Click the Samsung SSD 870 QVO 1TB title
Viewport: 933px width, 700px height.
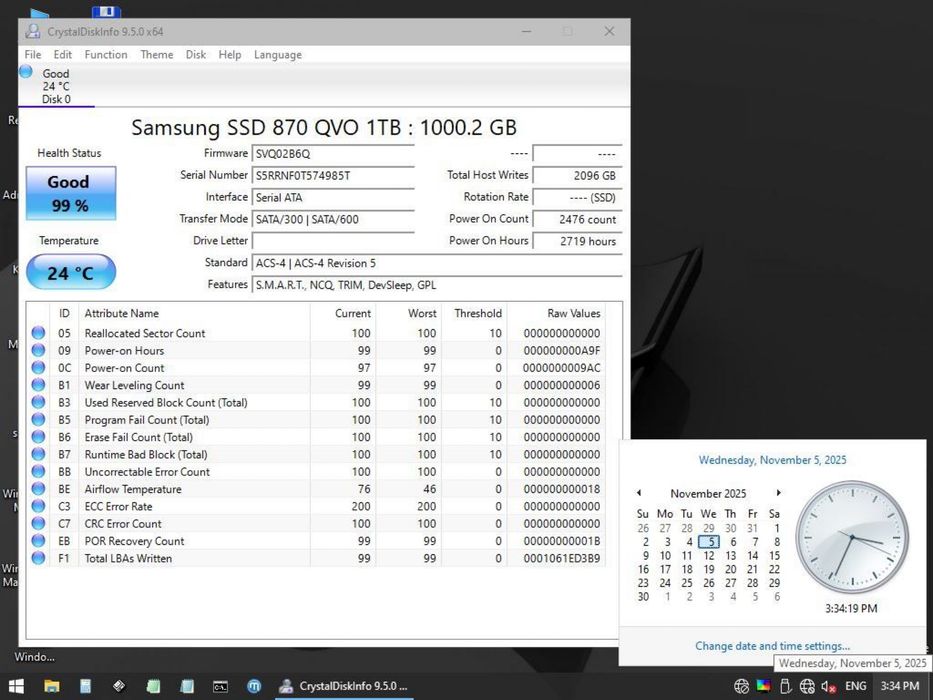(324, 127)
